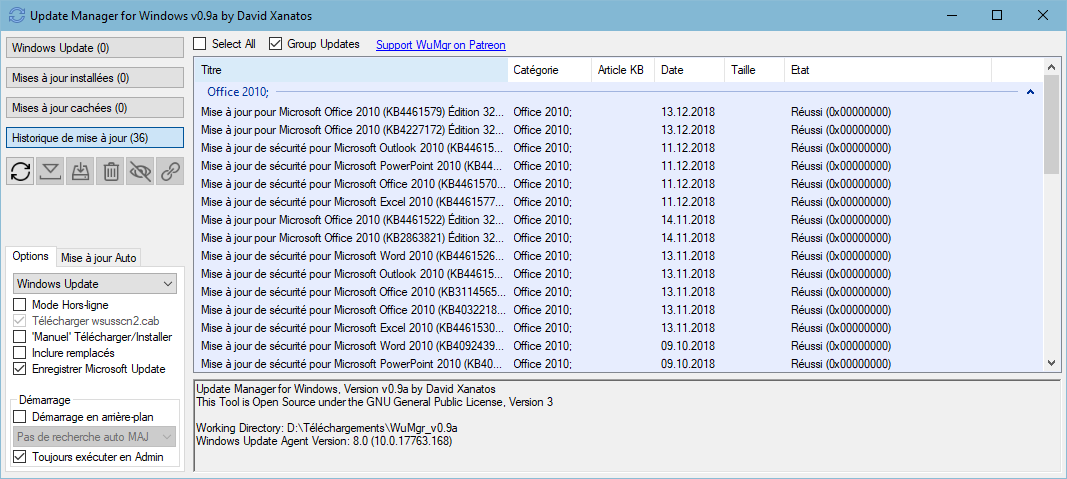Switch to Mise à jour Auto tab
This screenshot has height=479, width=1067.
pyautogui.click(x=99, y=258)
